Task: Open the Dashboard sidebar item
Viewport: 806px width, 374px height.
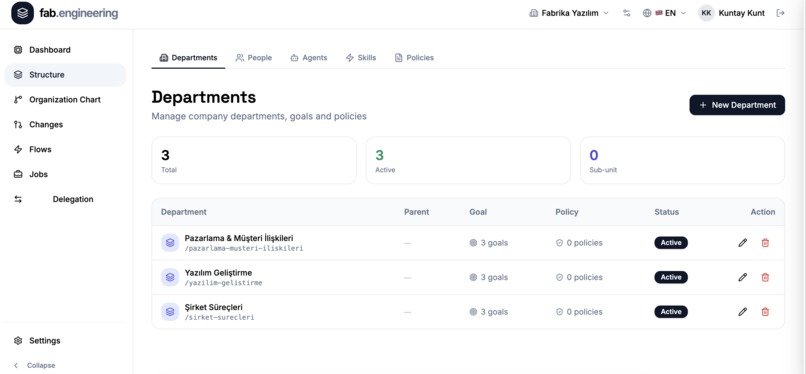Action: pyautogui.click(x=65, y=50)
